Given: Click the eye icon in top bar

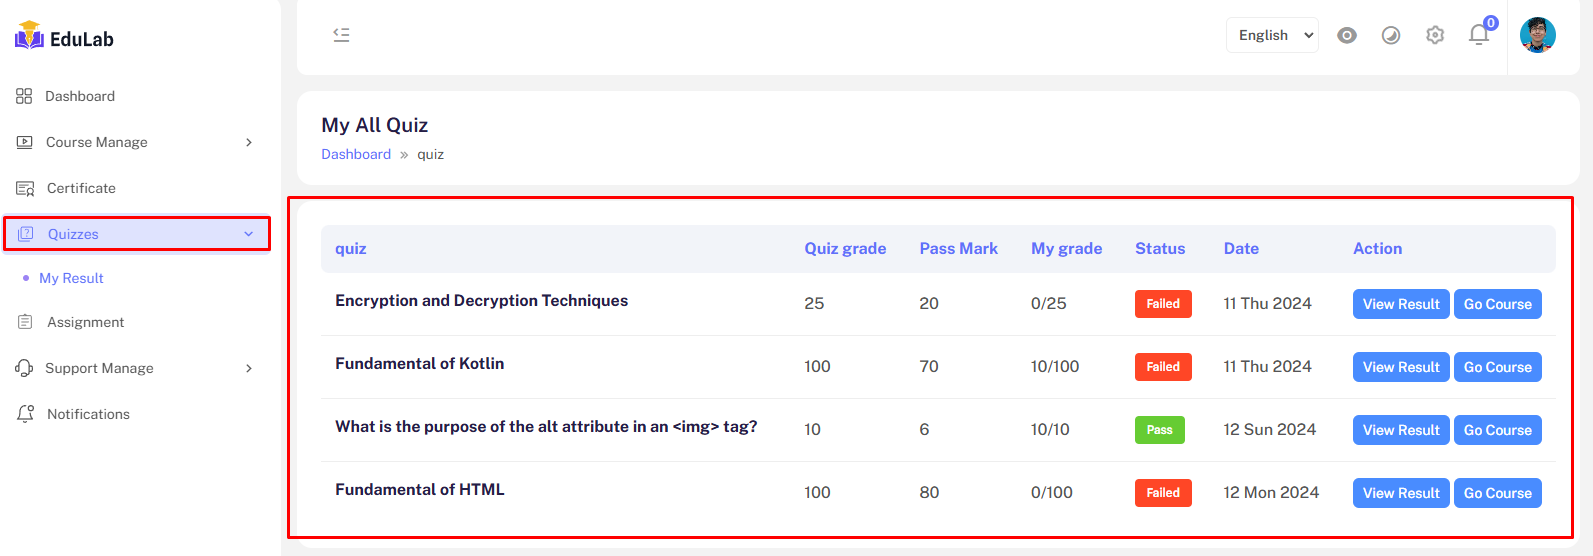Looking at the screenshot, I should pyautogui.click(x=1347, y=35).
